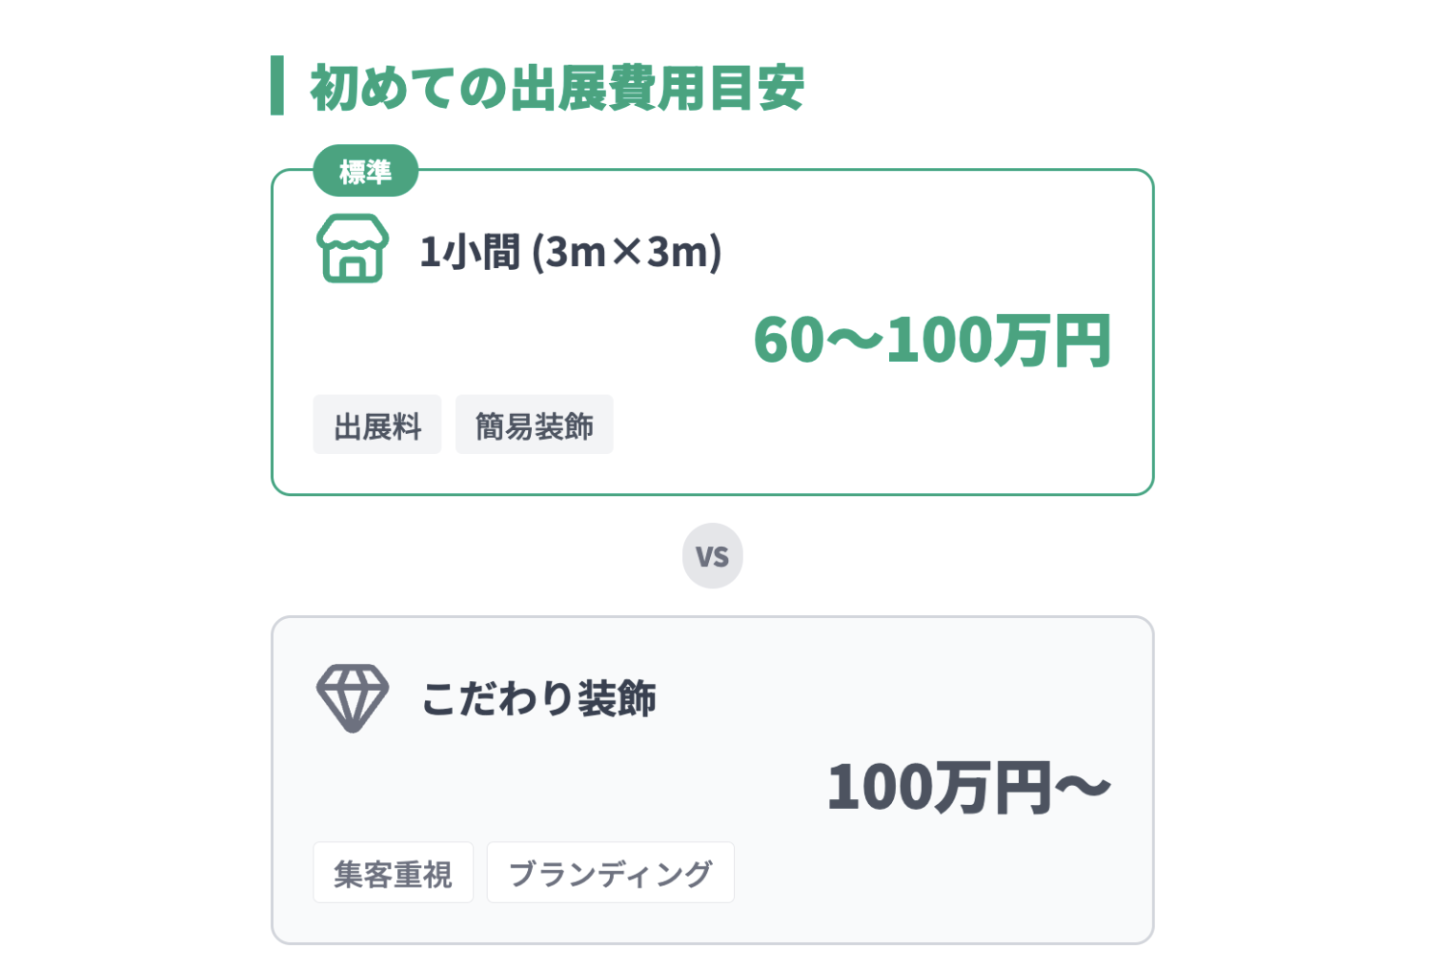Click the green accent bar beside heading
Image resolution: width=1452 pixels, height=960 pixels.
277,86
